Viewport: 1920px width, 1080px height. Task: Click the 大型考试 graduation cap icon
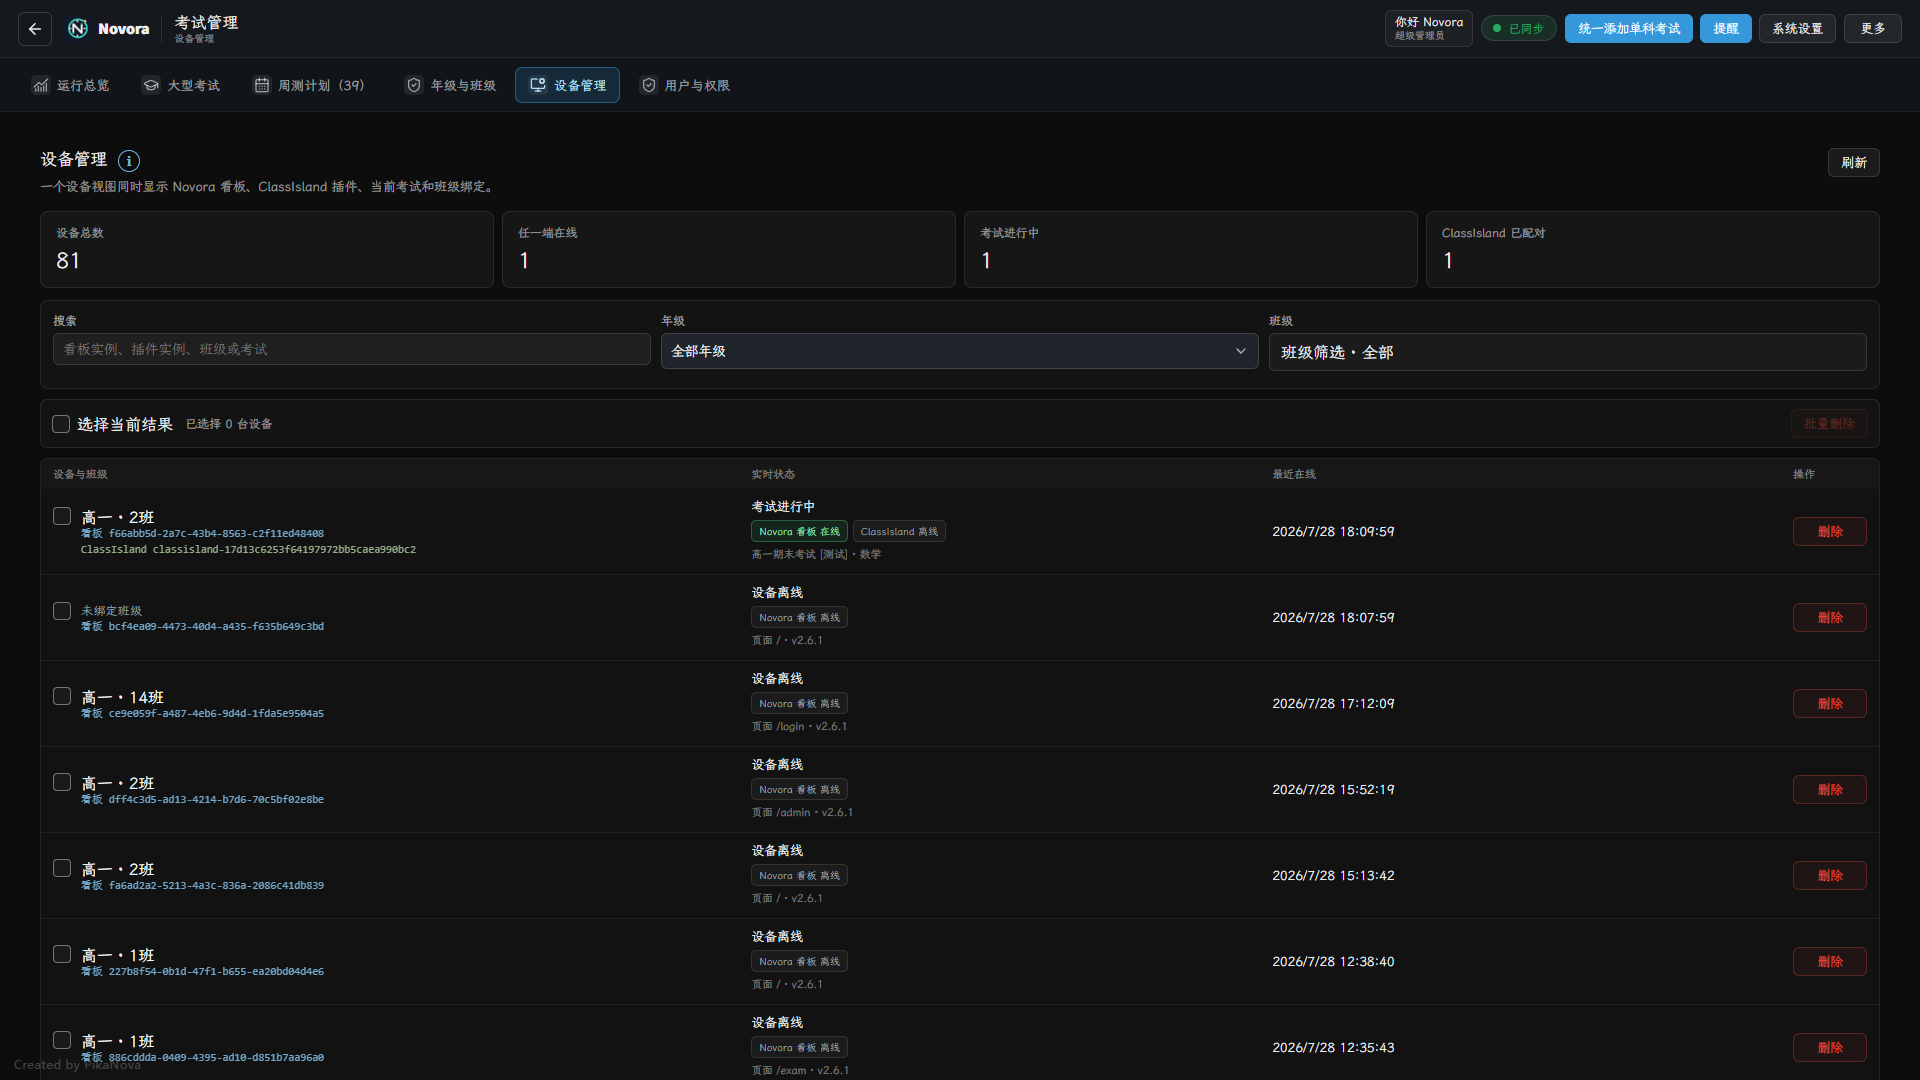(151, 86)
